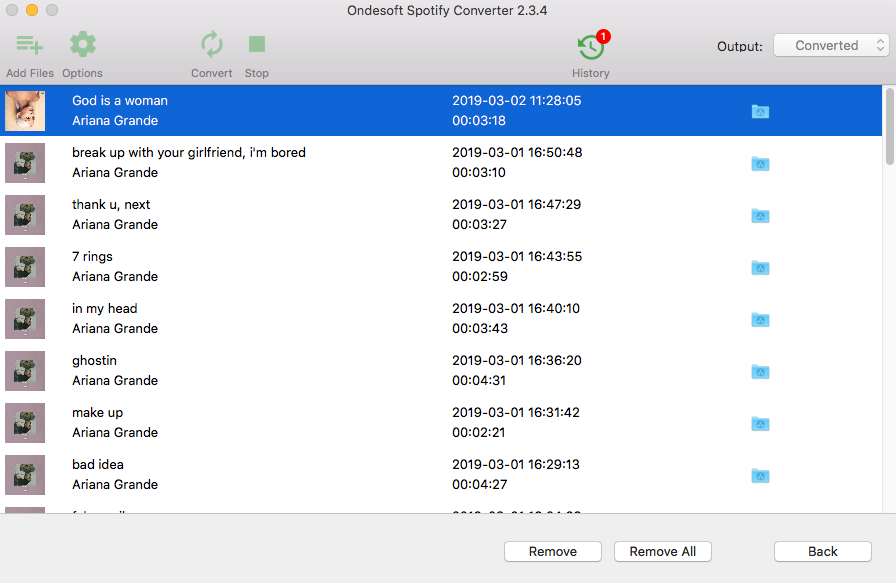Minimize the Ondesoft Spotify Converter window

pos(32,10)
